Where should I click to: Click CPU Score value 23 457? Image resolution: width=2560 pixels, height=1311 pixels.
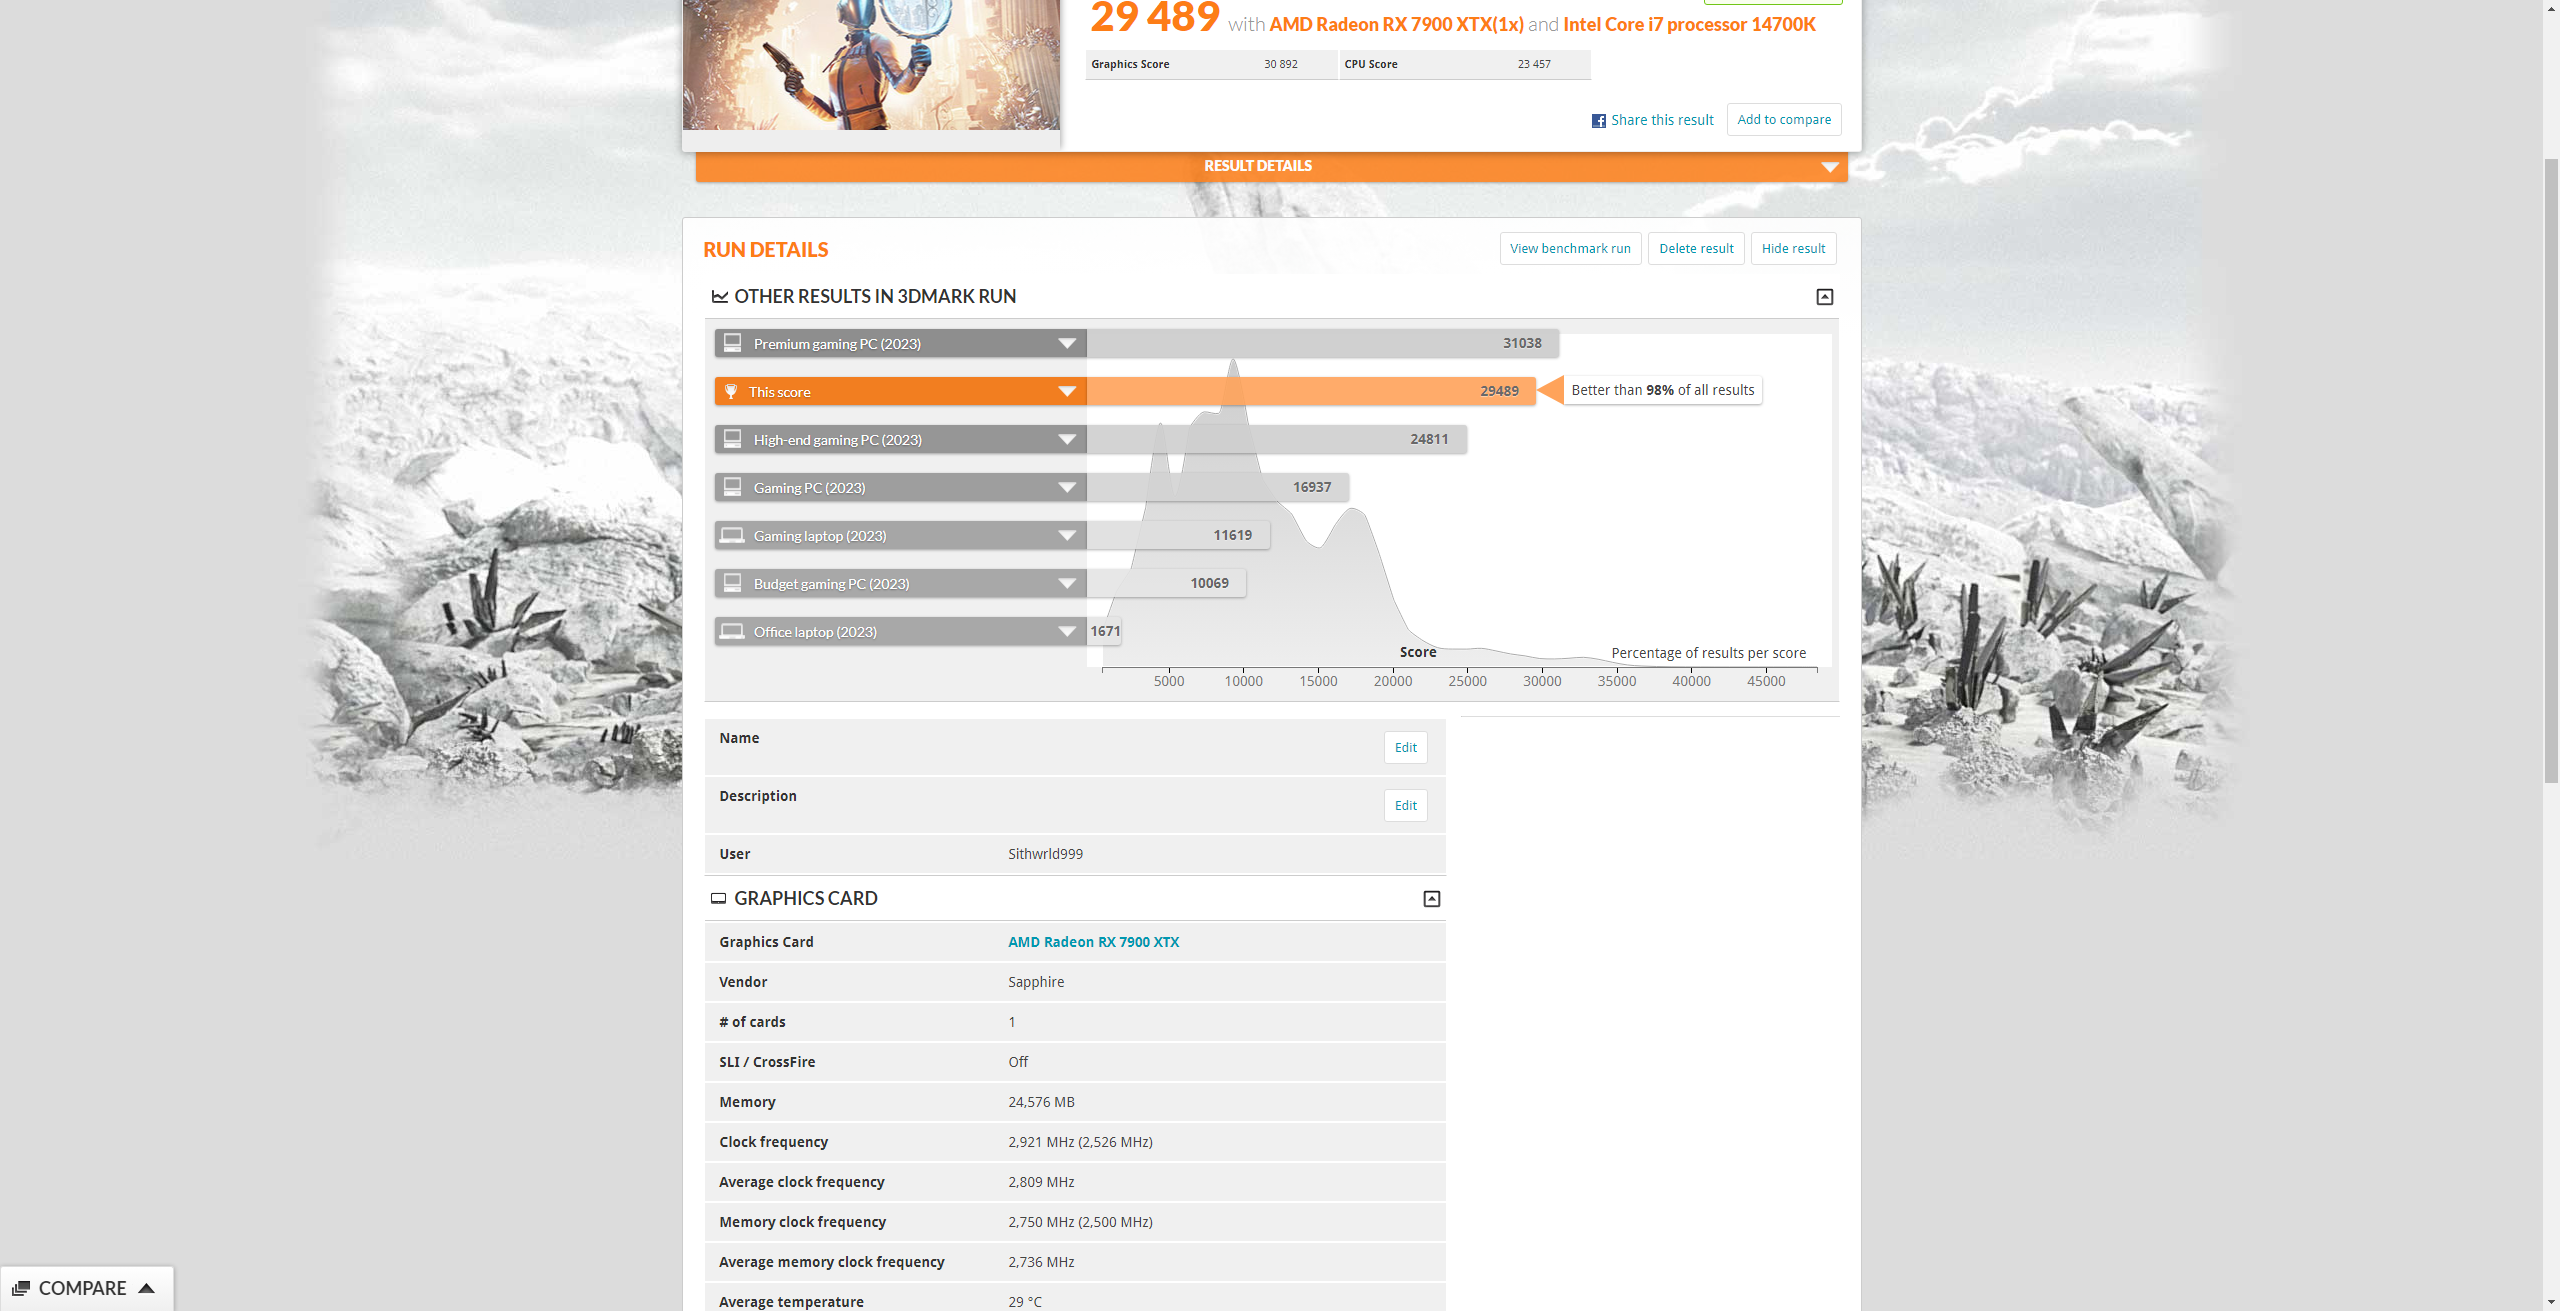tap(1534, 64)
